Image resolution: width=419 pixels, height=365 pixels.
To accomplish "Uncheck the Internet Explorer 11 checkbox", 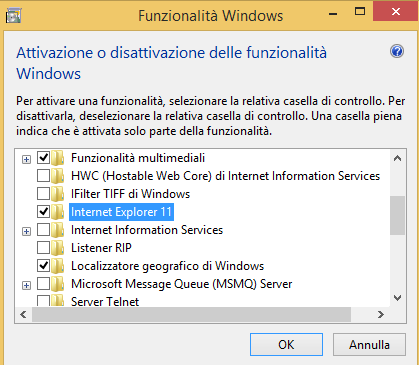I will point(43,211).
